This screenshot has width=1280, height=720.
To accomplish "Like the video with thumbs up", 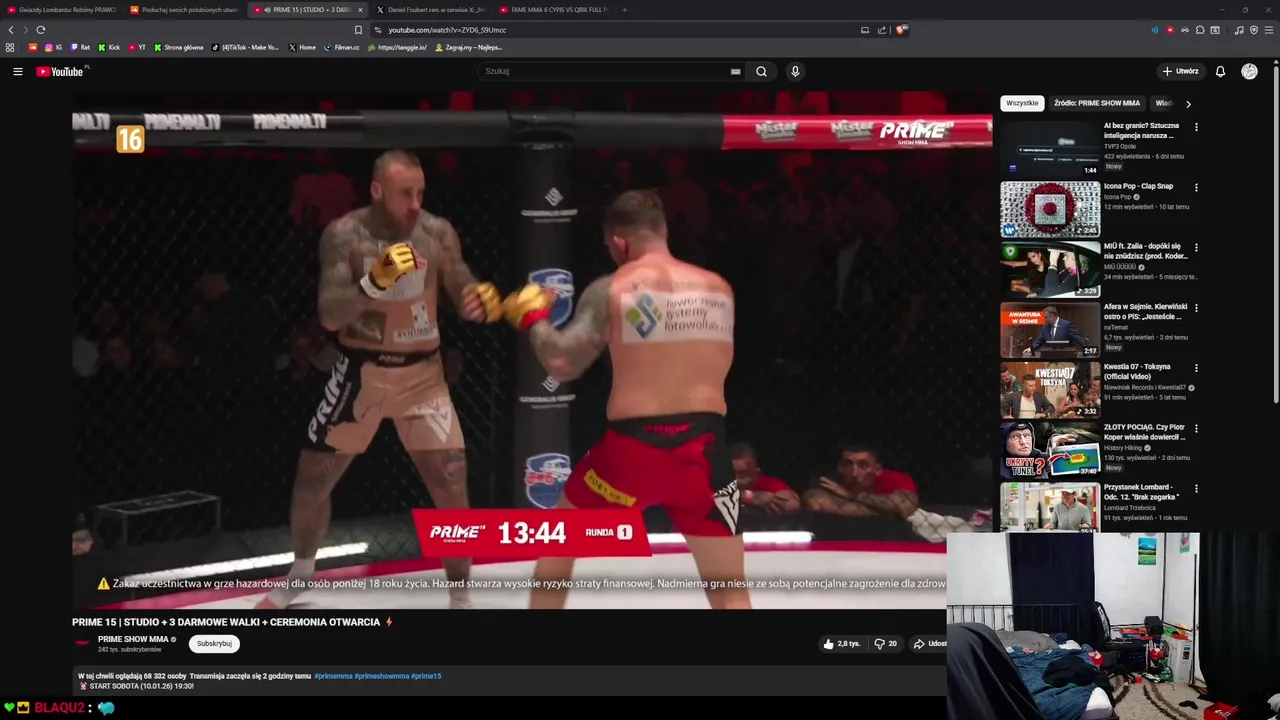I will 842,644.
